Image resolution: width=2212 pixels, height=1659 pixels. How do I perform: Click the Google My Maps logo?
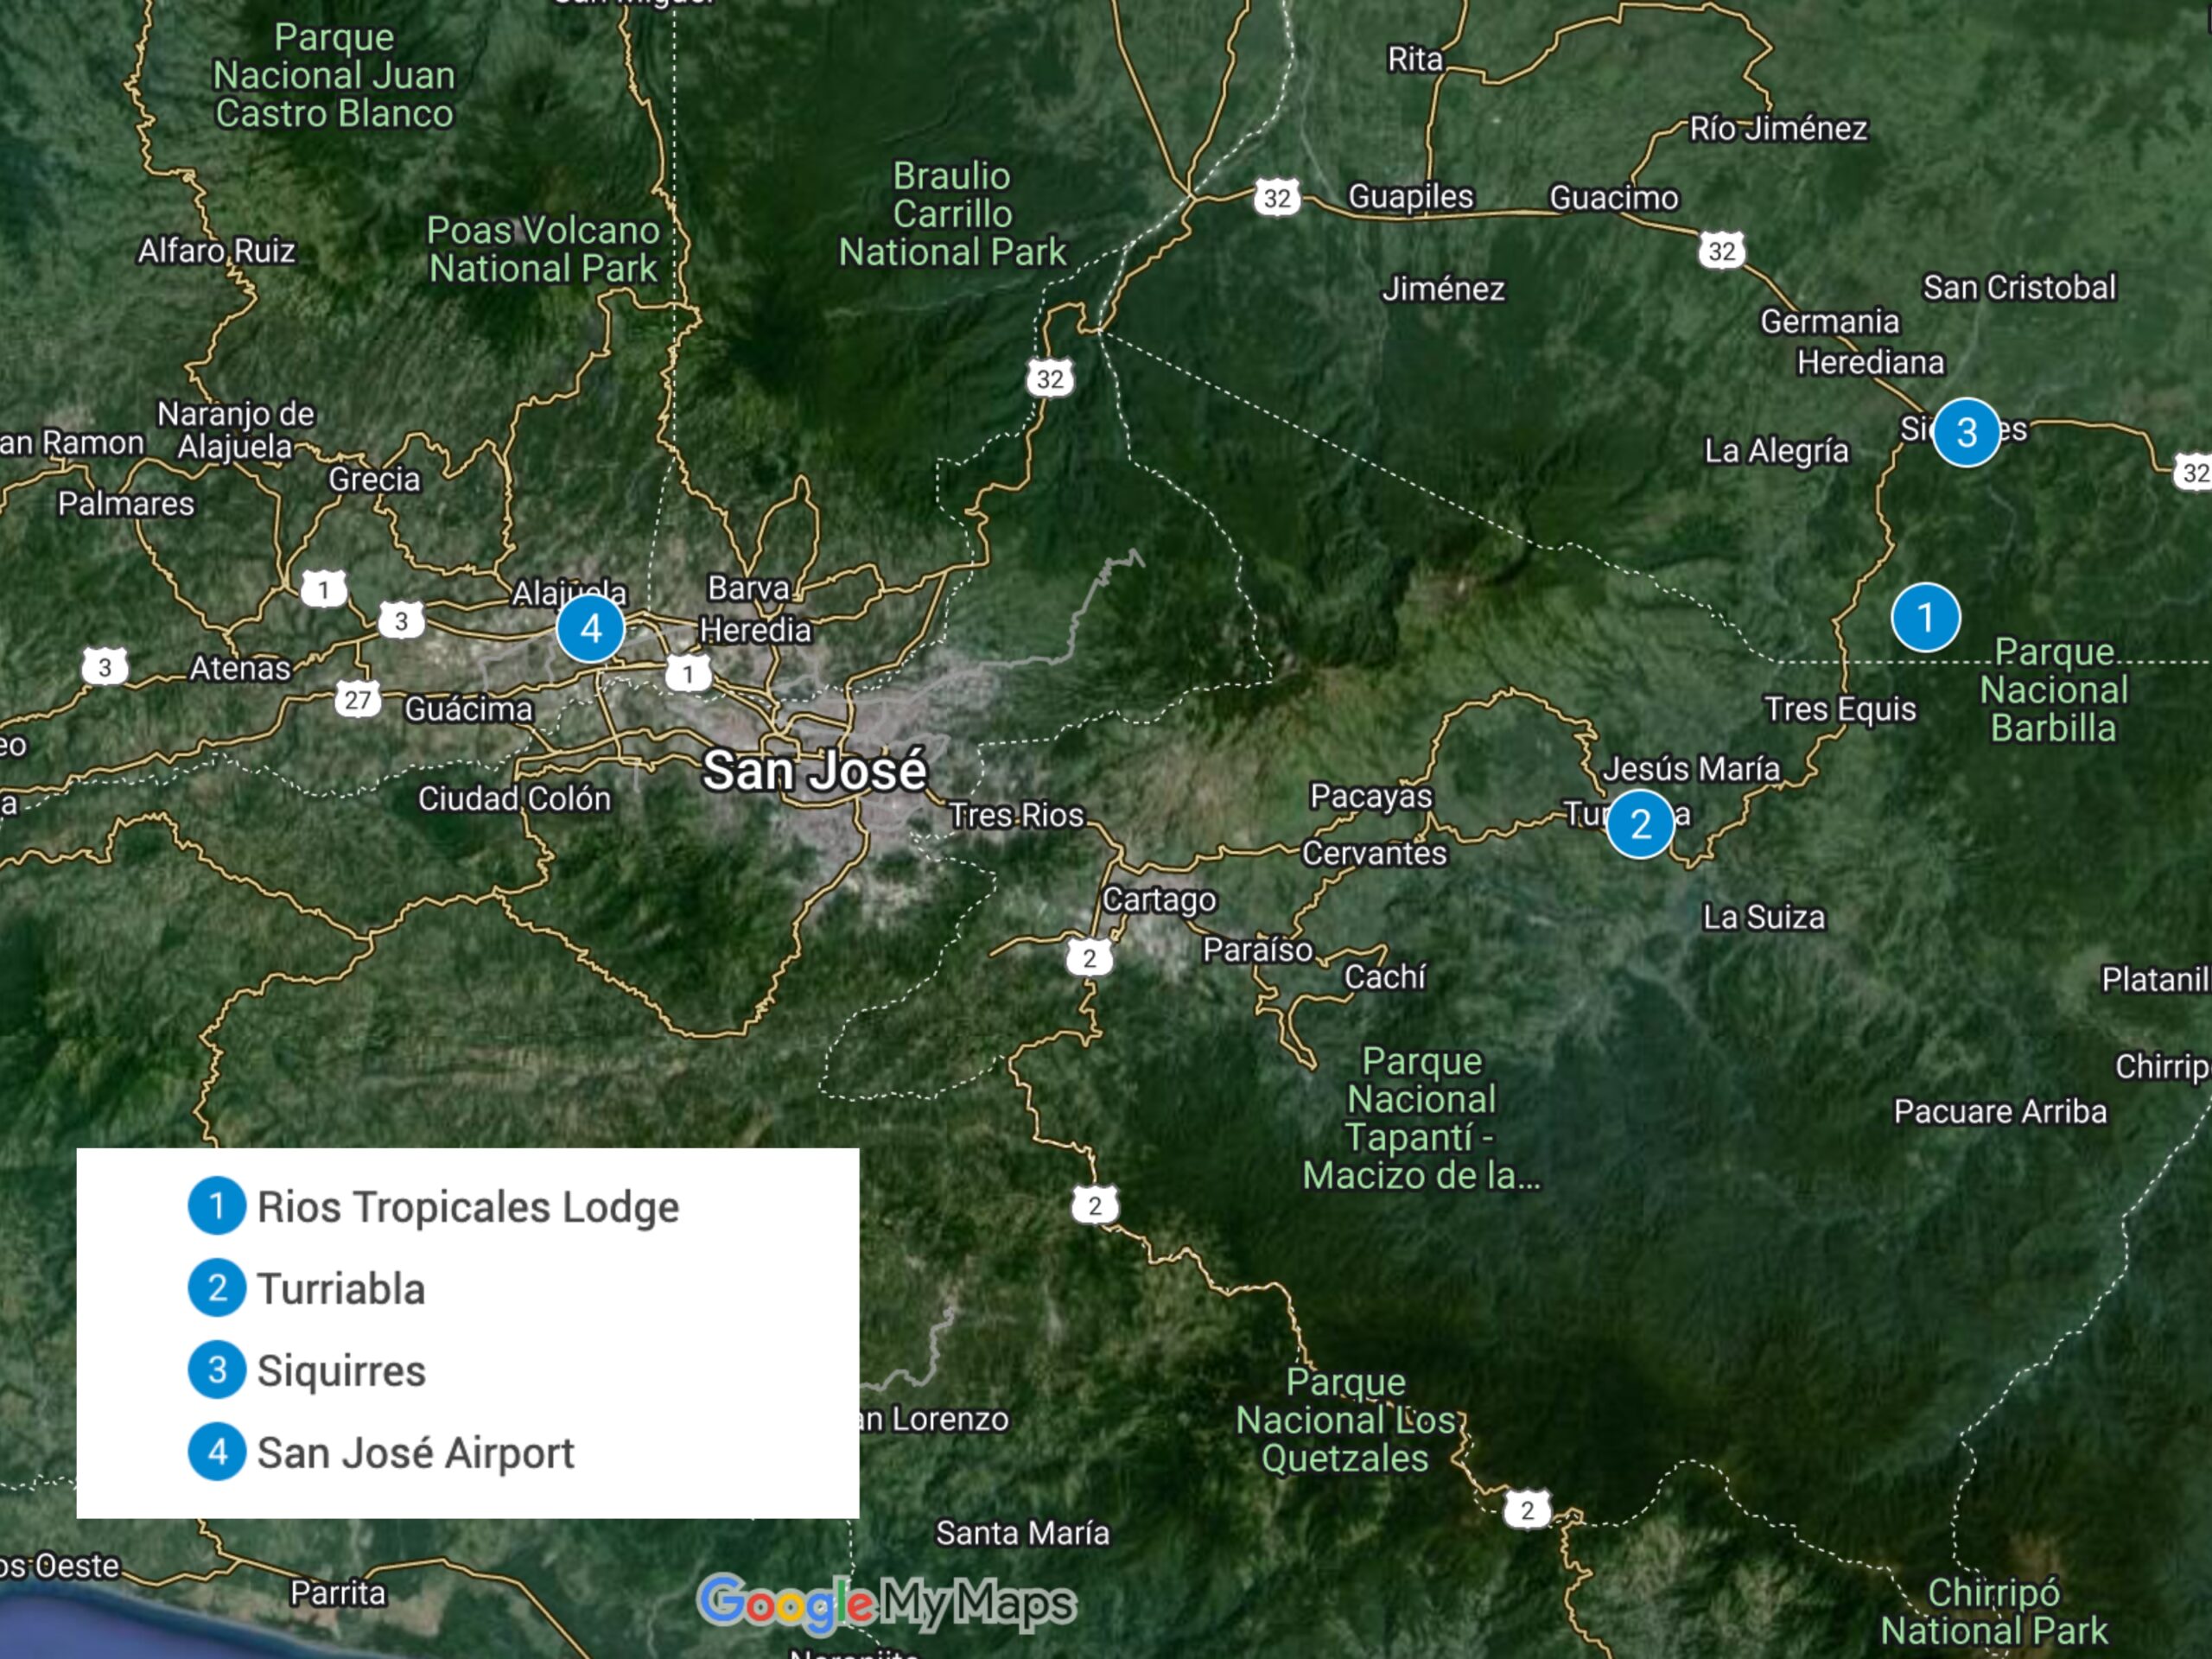[886, 1603]
